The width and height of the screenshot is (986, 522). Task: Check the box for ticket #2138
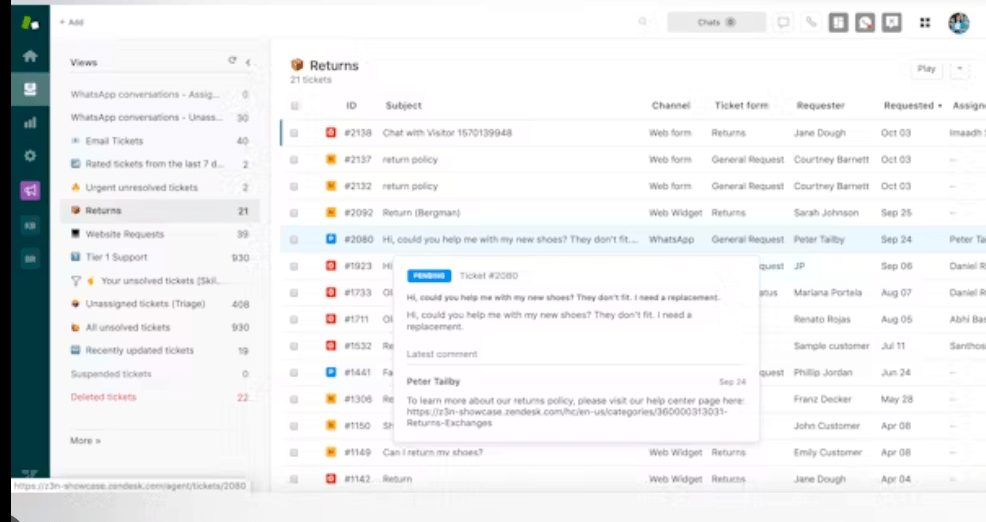coord(294,133)
